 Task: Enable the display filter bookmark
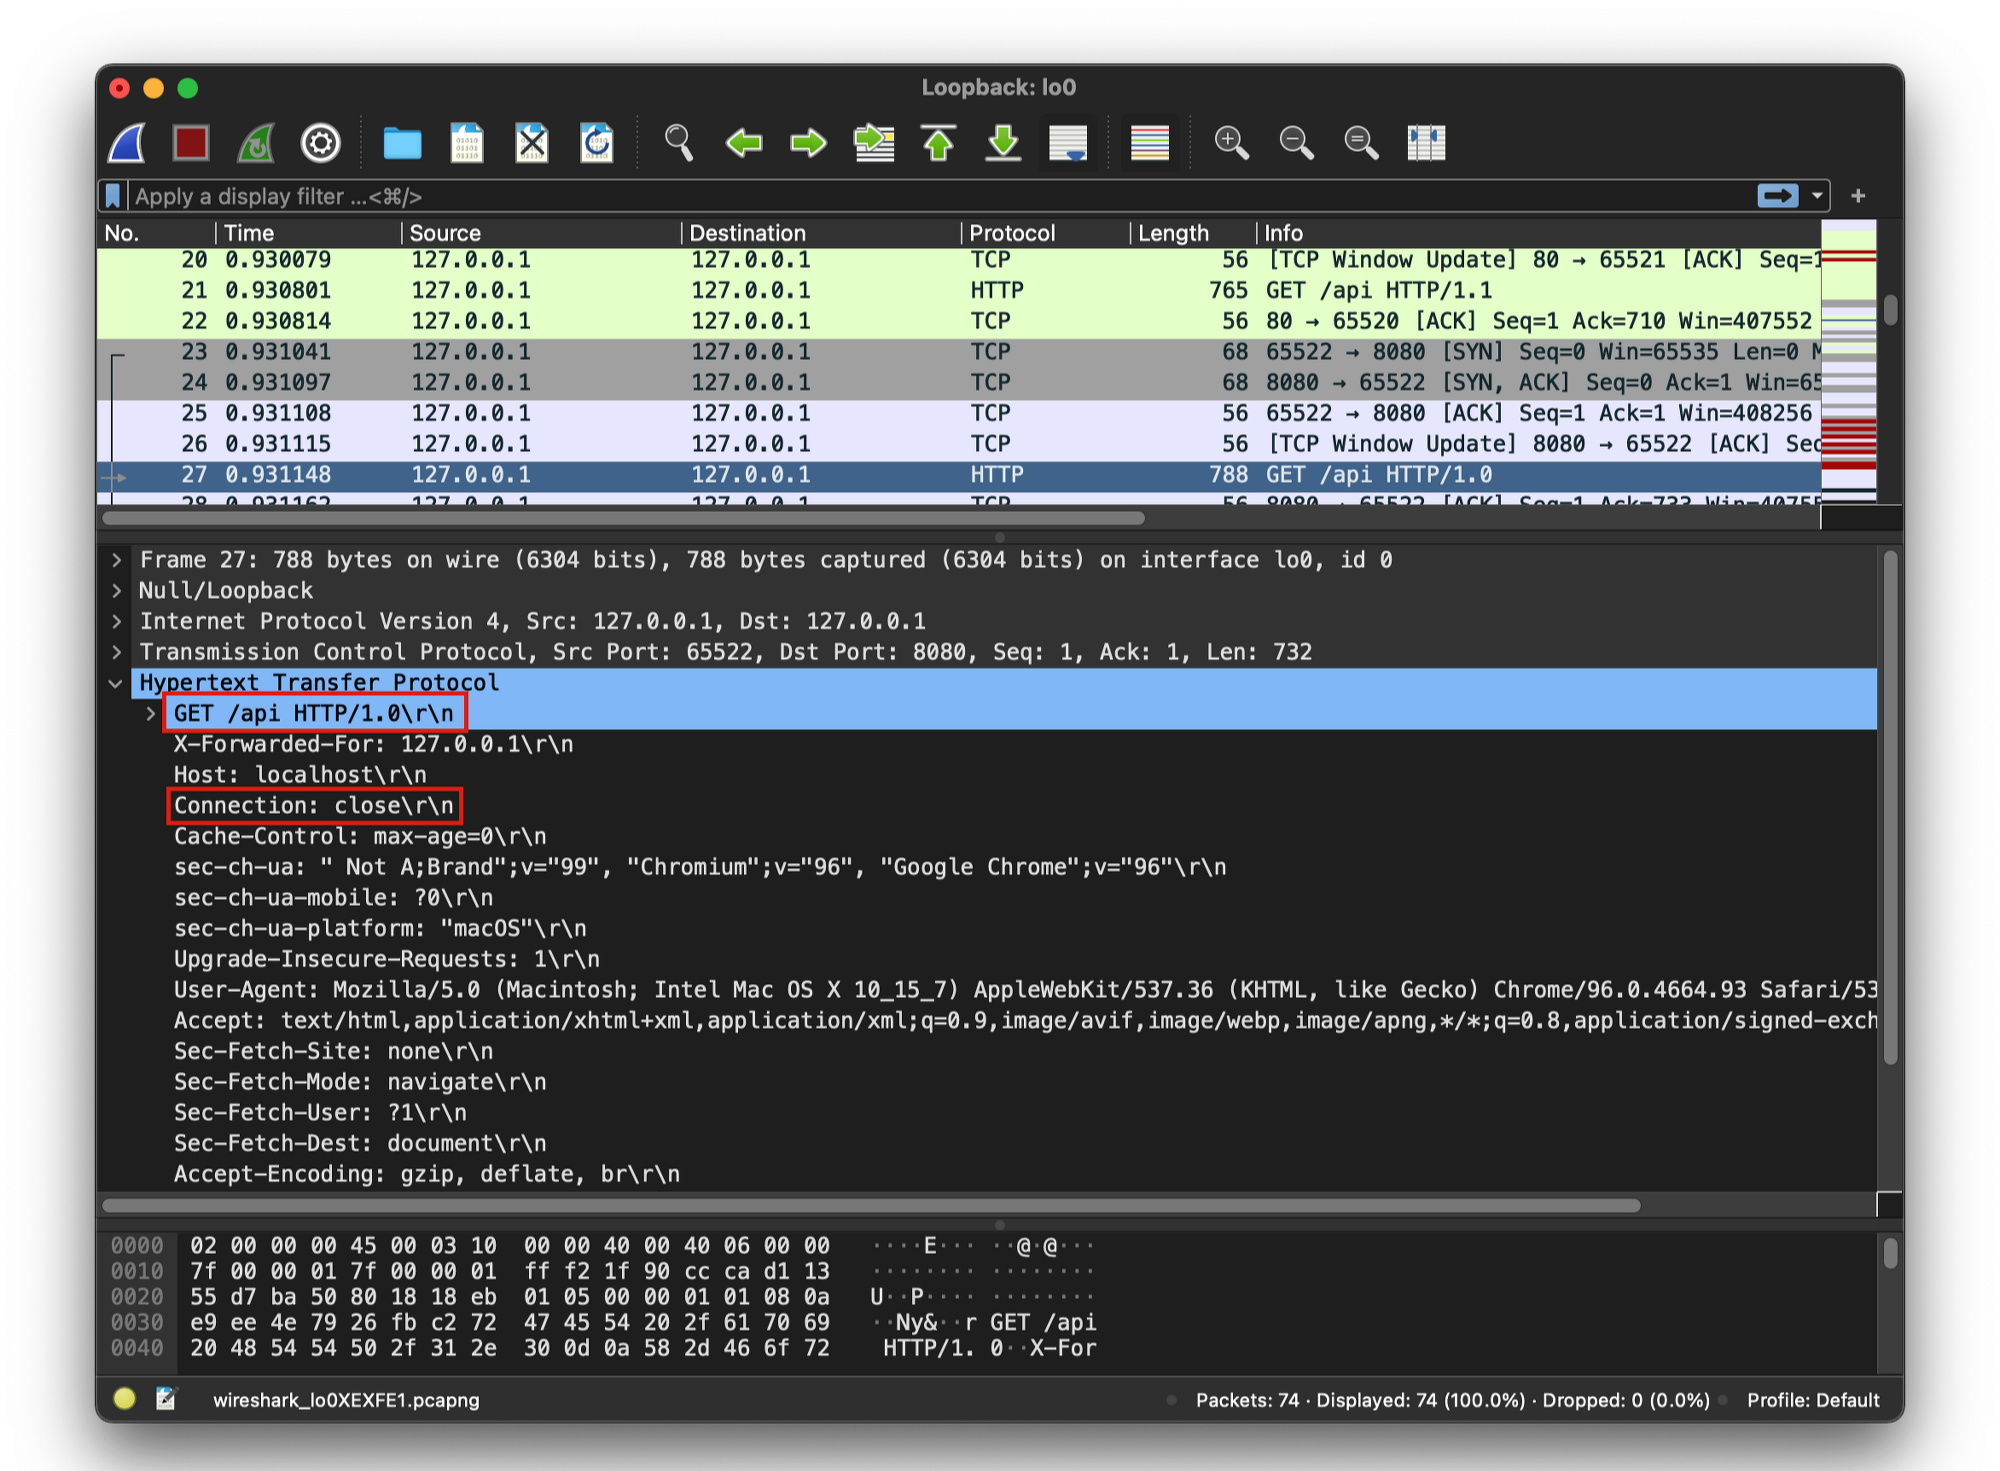(112, 196)
